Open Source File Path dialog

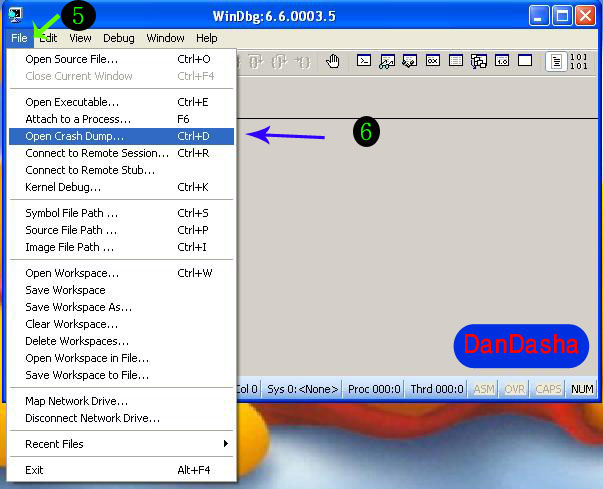click(x=121, y=230)
